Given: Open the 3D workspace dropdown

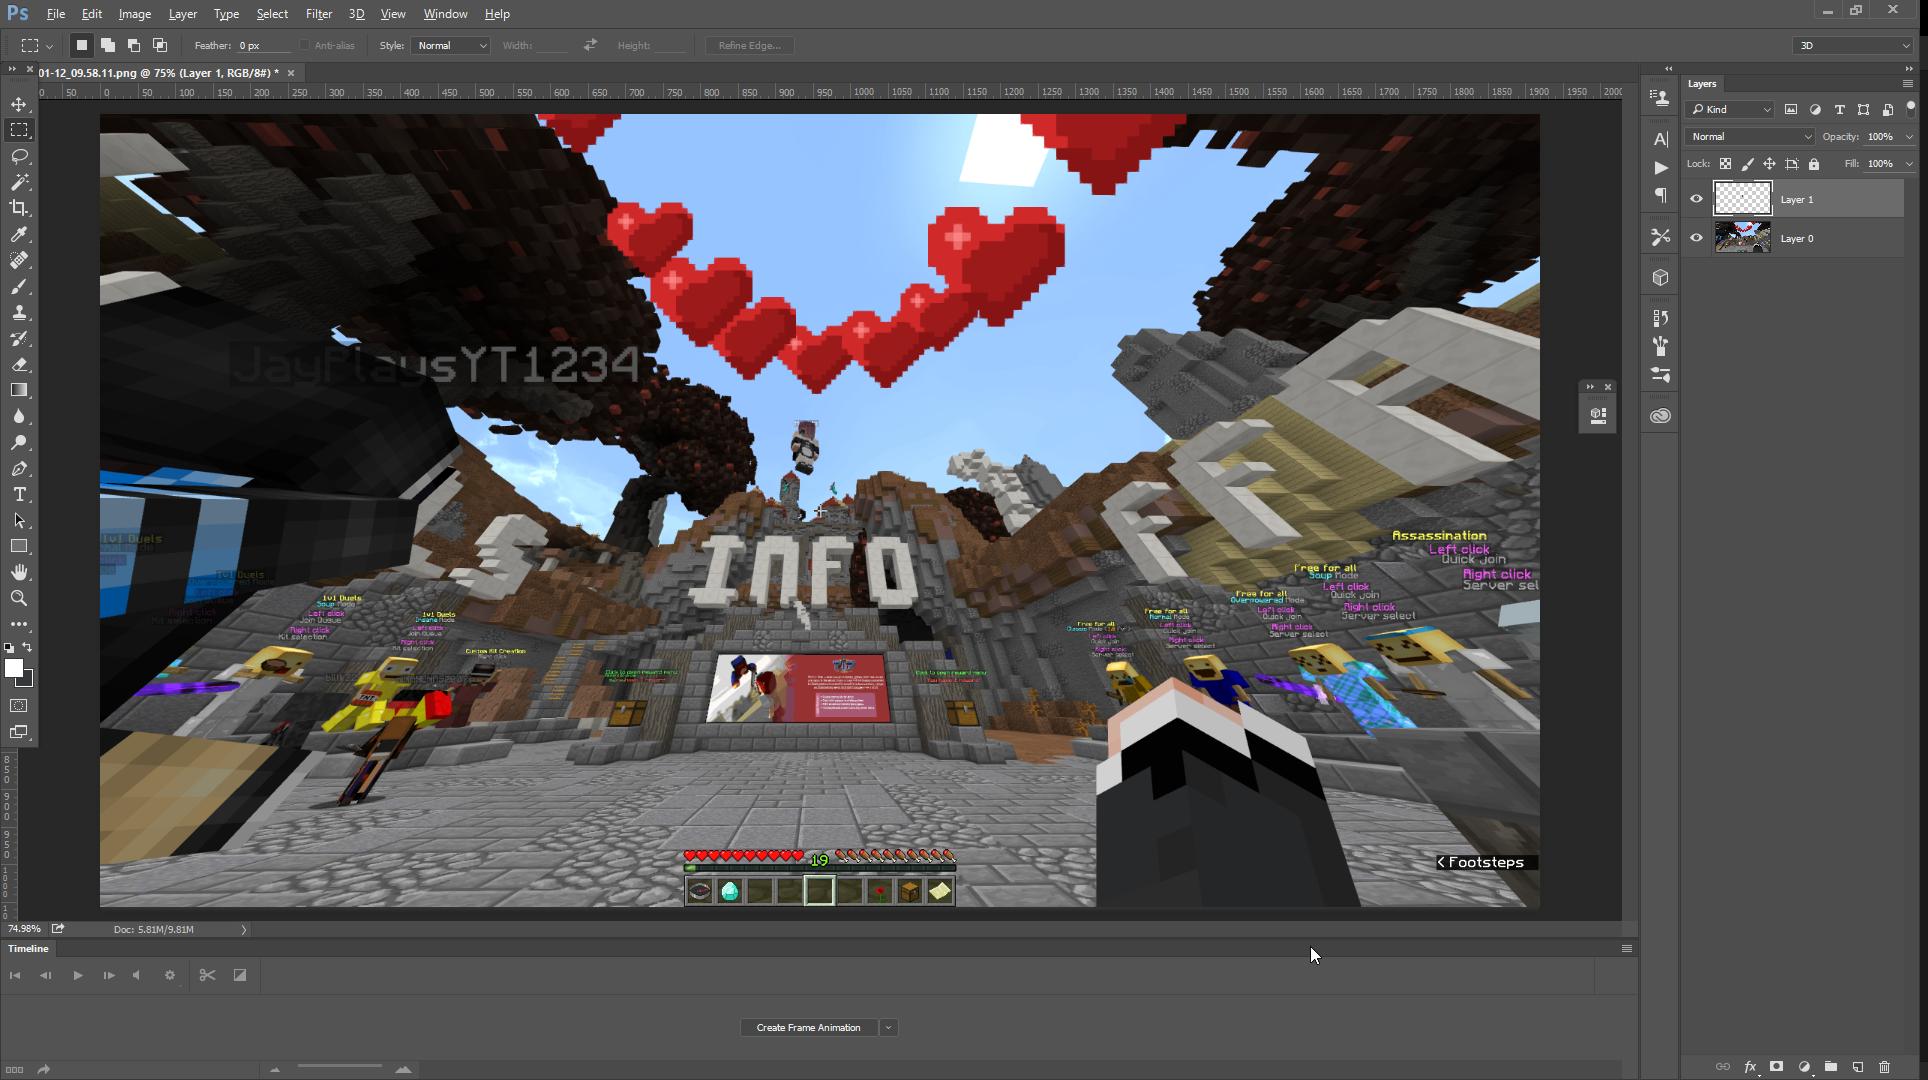Looking at the screenshot, I should 1853,45.
